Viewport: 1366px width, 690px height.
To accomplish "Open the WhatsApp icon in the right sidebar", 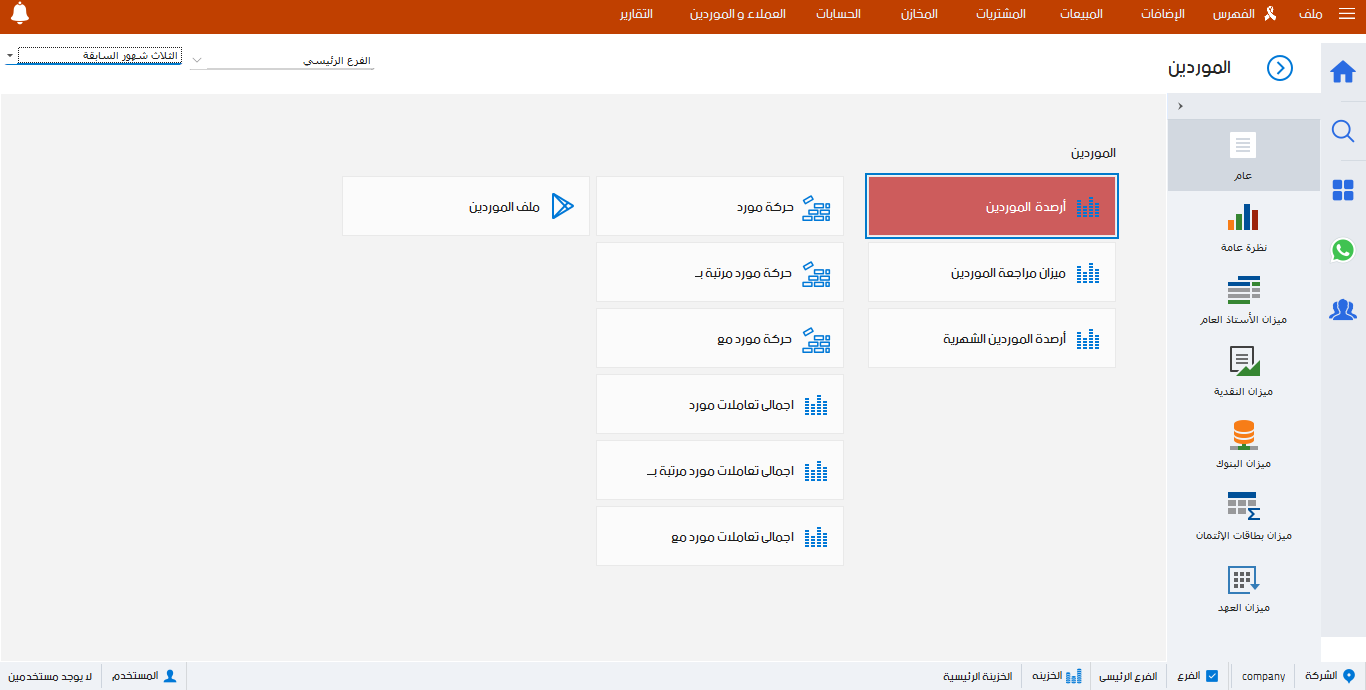I will (x=1344, y=250).
